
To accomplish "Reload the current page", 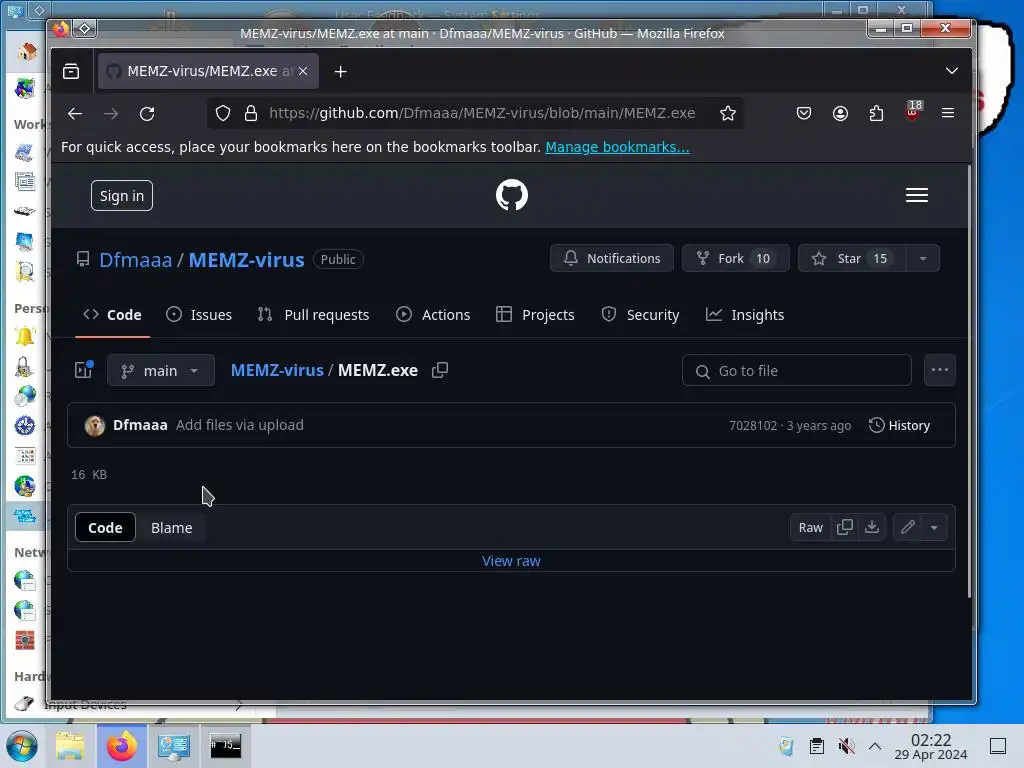I will click(x=148, y=113).
